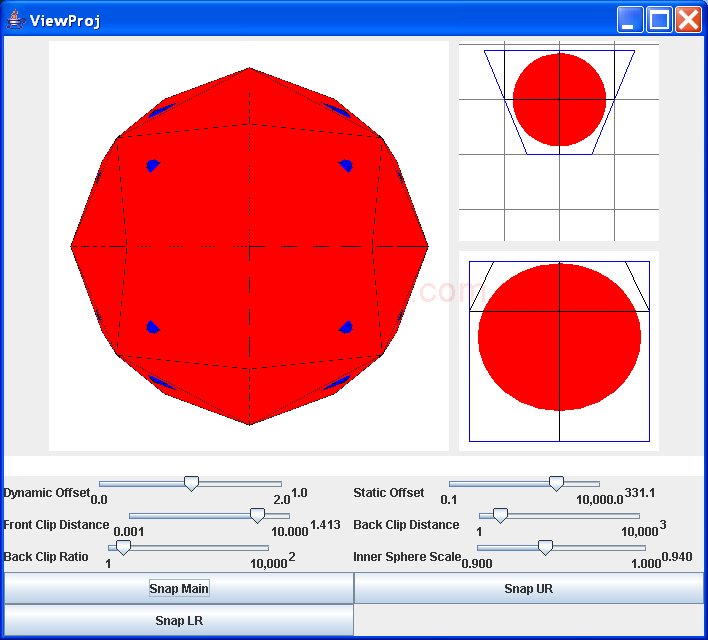Screen dimensions: 708x640
Task: Click the Static Offset maximum label 10,000.0
Action: (600, 500)
